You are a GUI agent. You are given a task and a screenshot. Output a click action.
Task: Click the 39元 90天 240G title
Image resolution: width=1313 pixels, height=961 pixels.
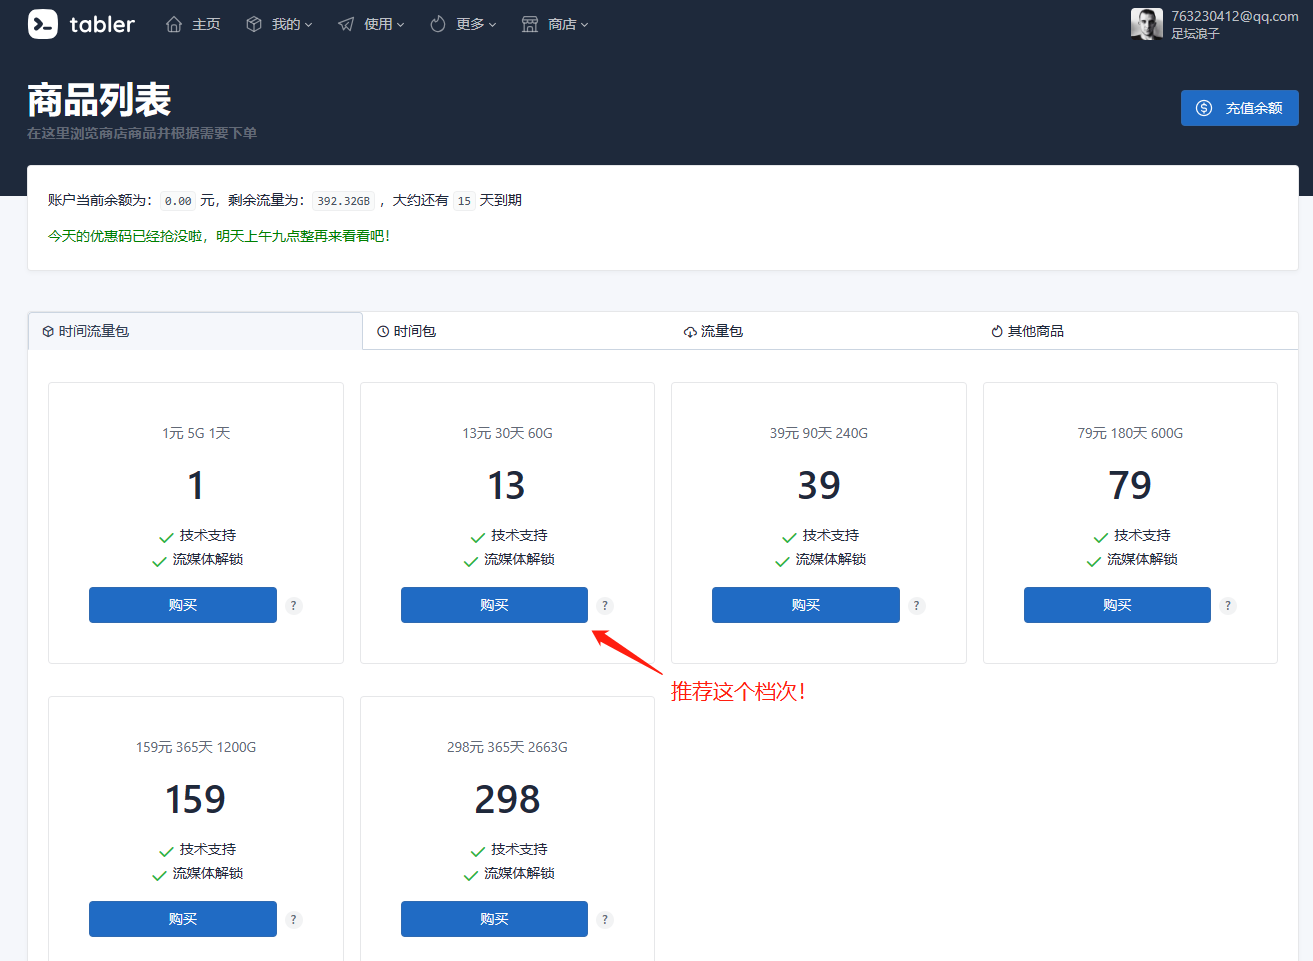[819, 433]
